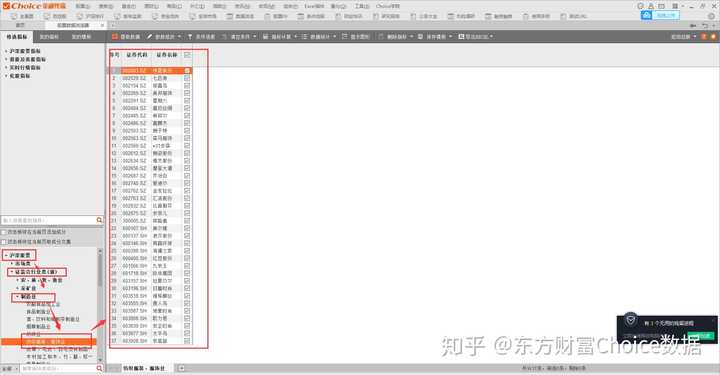Uncheck the checkbox for row 002029.SZ
Screen dimensions: 720x375
187,78
